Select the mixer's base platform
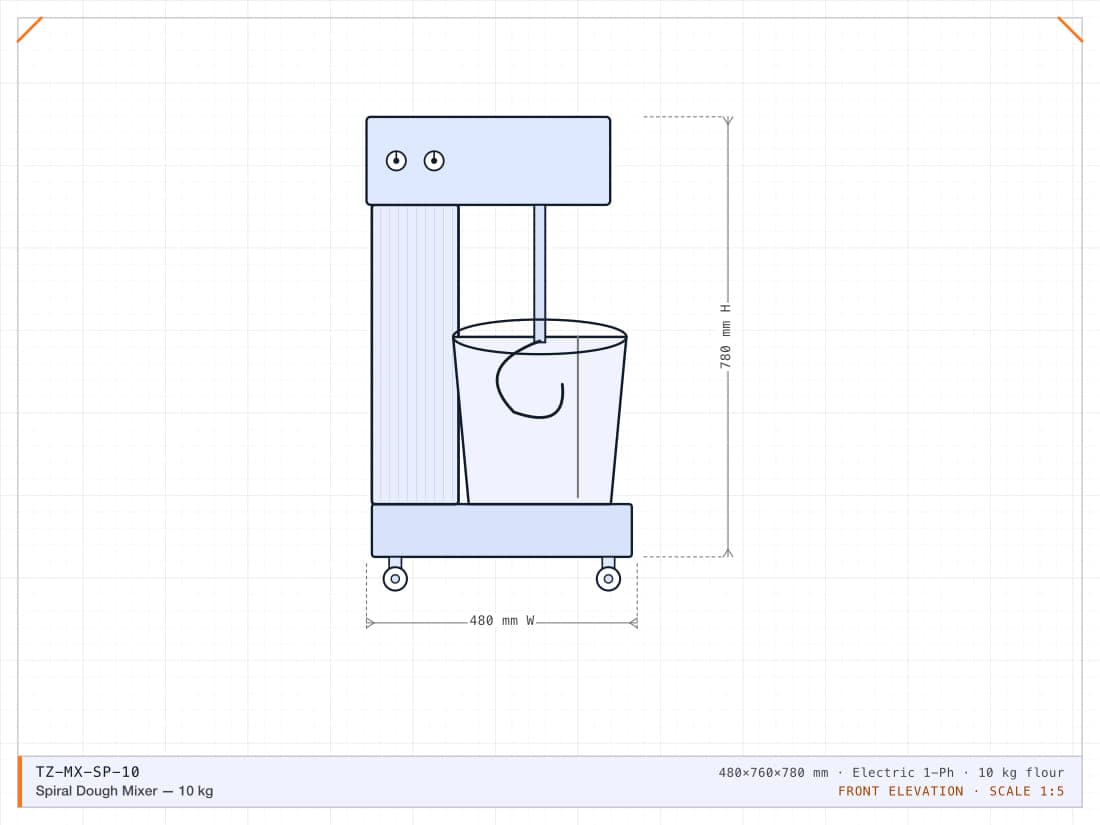The height and width of the screenshot is (825, 1100). pos(502,530)
